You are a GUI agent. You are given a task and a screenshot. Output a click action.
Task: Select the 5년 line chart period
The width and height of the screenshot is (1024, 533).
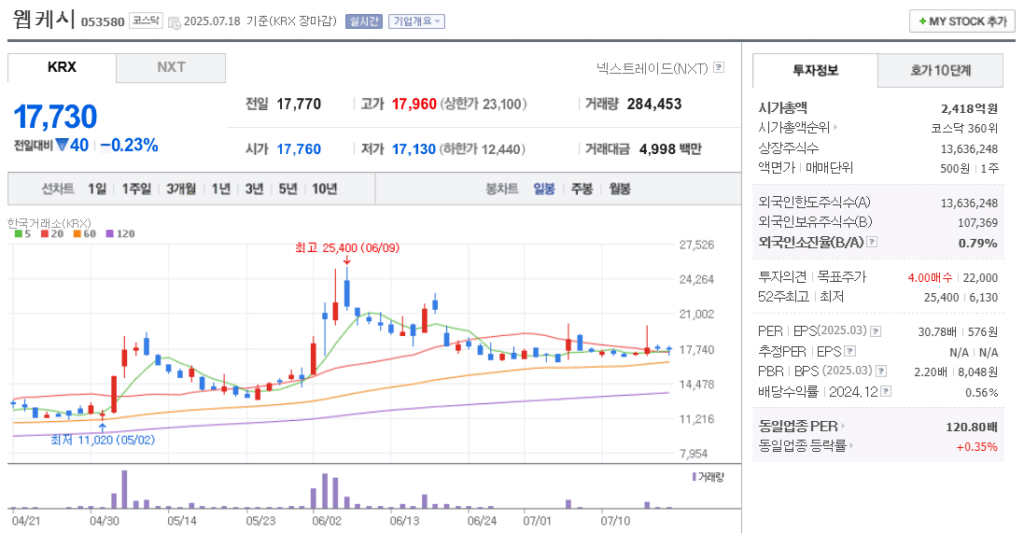[288, 189]
